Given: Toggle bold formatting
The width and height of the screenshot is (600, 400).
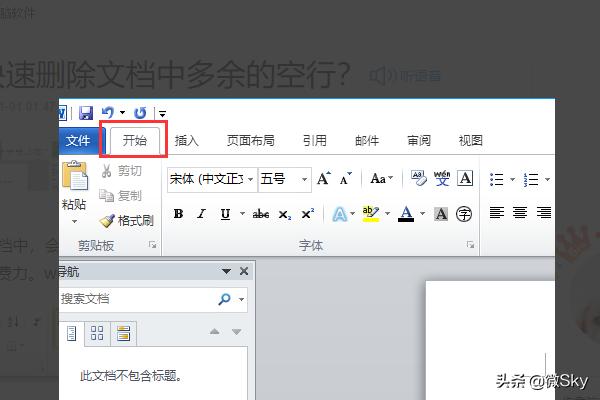Looking at the screenshot, I should 178,214.
